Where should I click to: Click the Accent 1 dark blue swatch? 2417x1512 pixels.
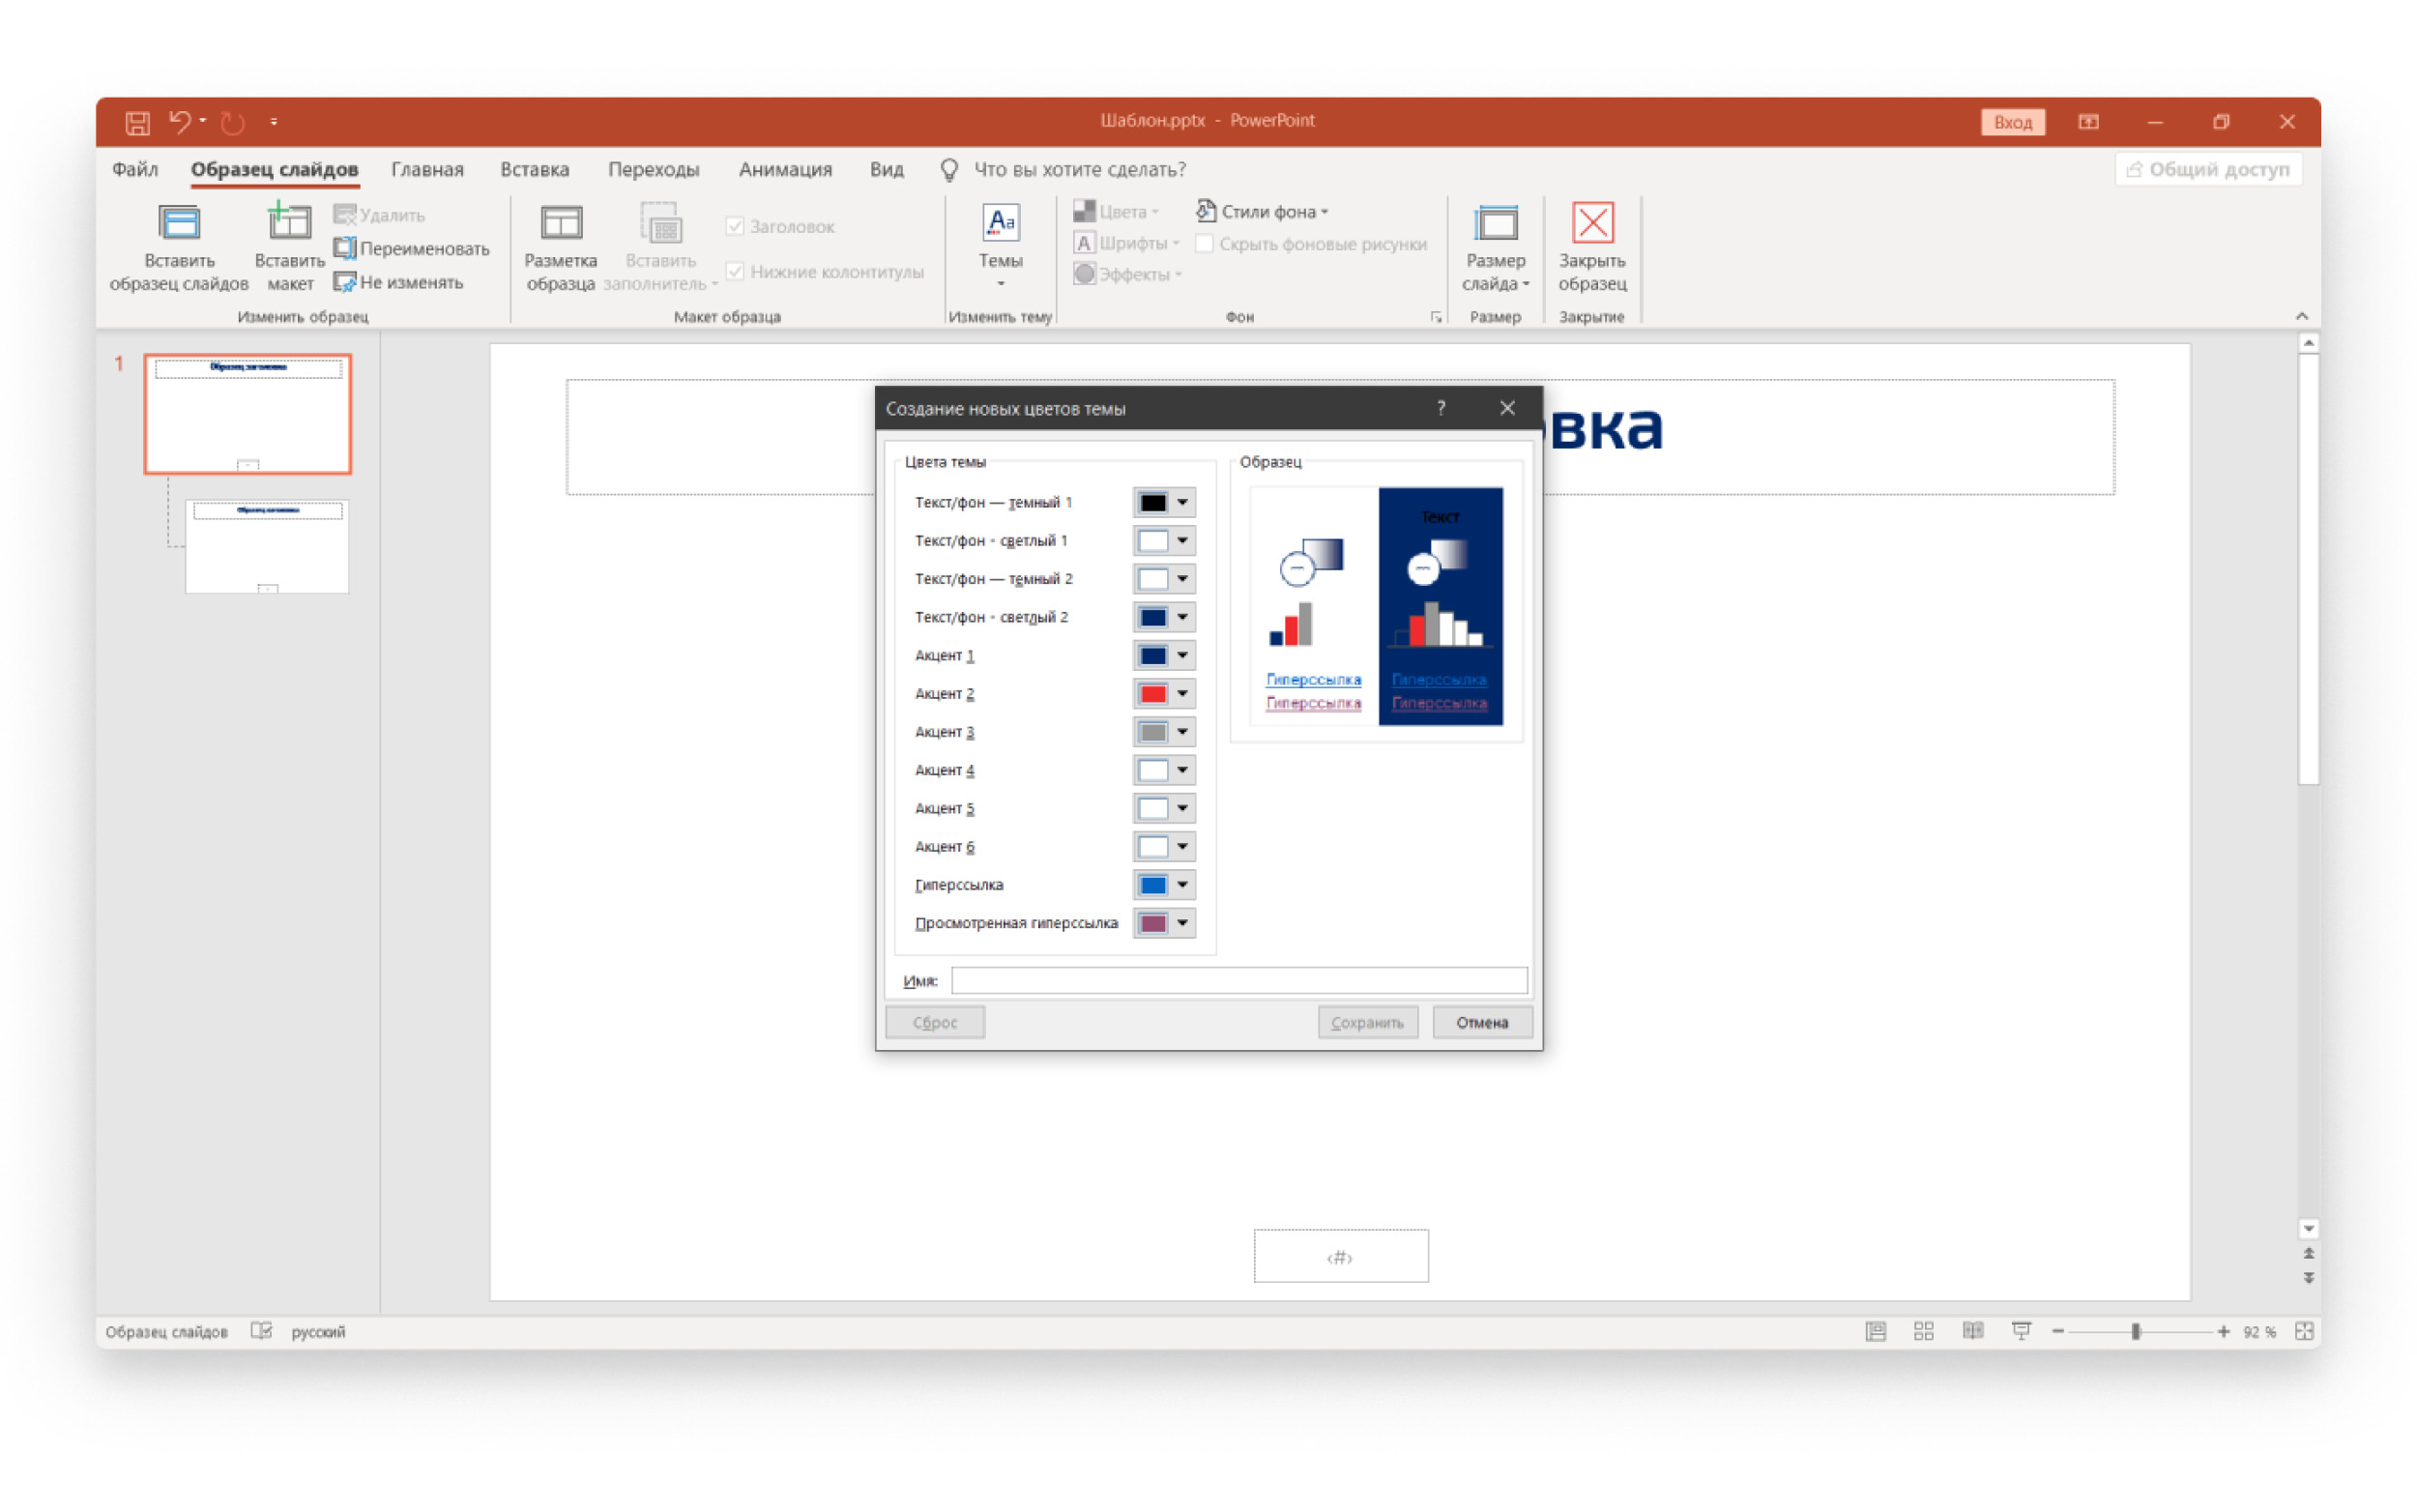coord(1152,655)
